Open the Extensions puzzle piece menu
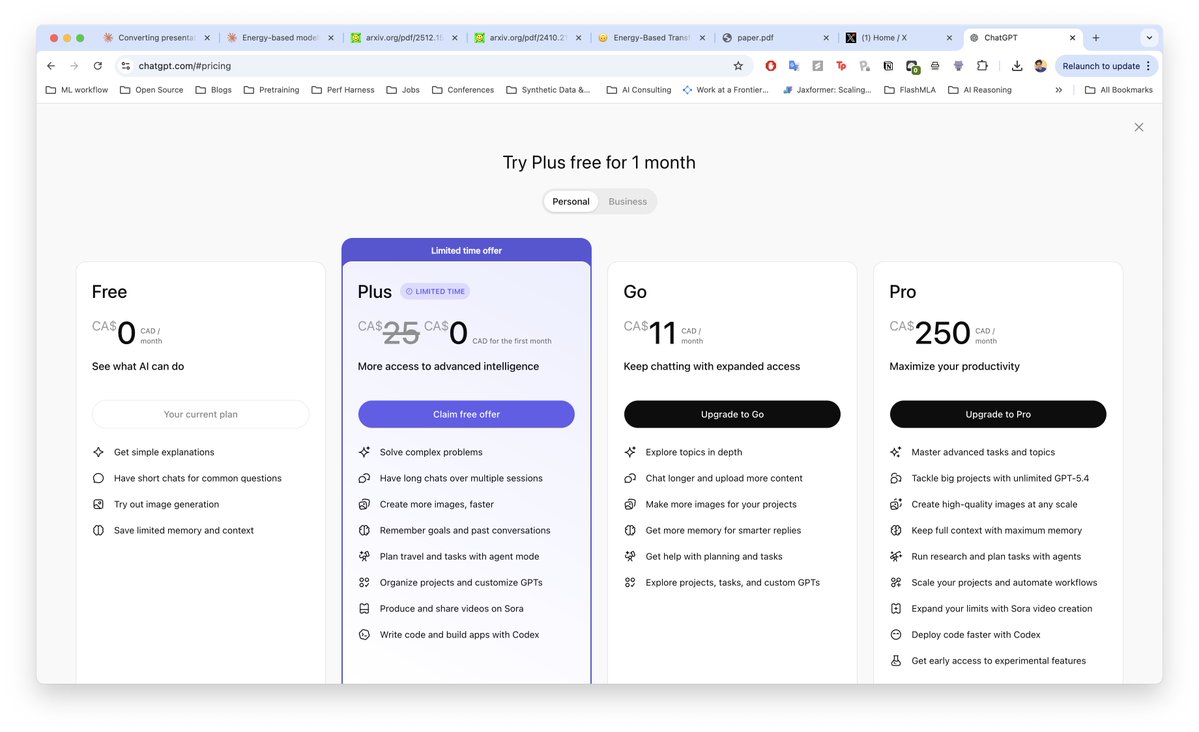Viewport: 1199px width, 732px height. coord(983,66)
